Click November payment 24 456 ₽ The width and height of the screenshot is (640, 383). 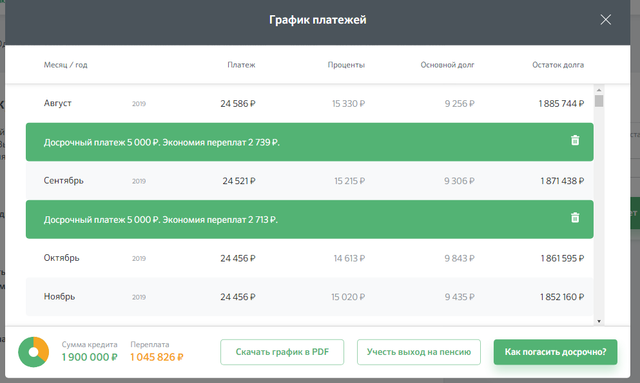tap(238, 297)
